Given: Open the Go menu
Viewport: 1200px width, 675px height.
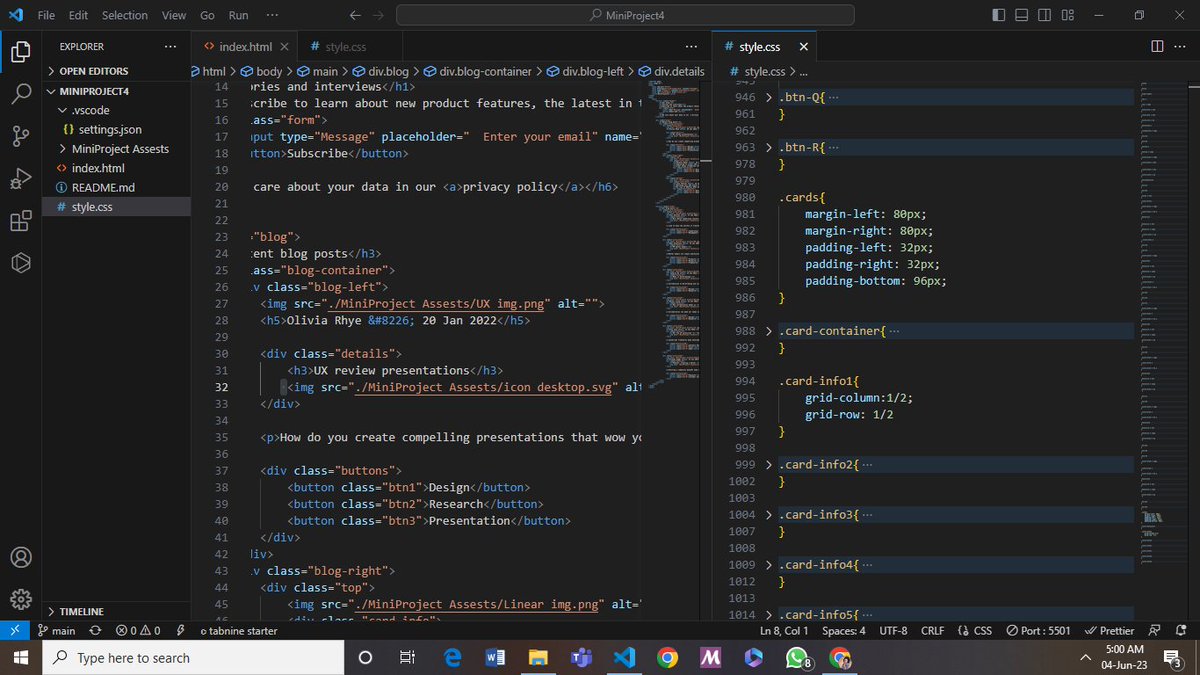Looking at the screenshot, I should [207, 15].
